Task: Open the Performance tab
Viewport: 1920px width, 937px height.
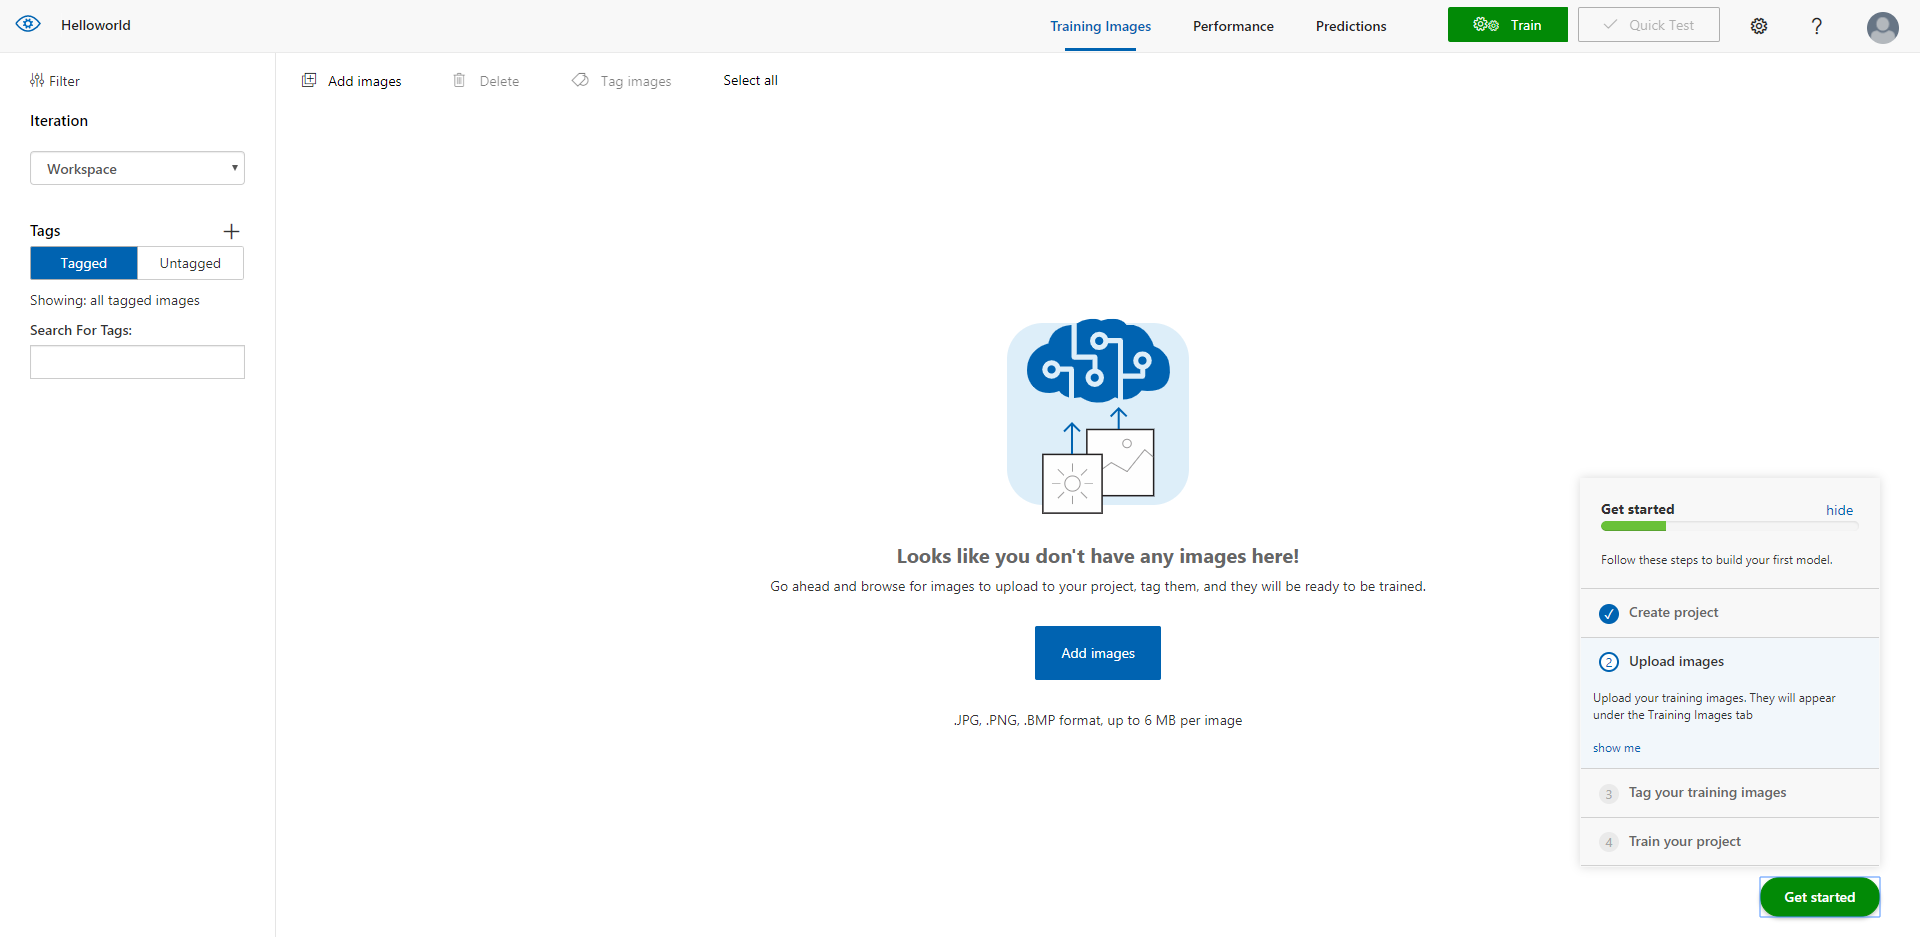Action: [1233, 26]
